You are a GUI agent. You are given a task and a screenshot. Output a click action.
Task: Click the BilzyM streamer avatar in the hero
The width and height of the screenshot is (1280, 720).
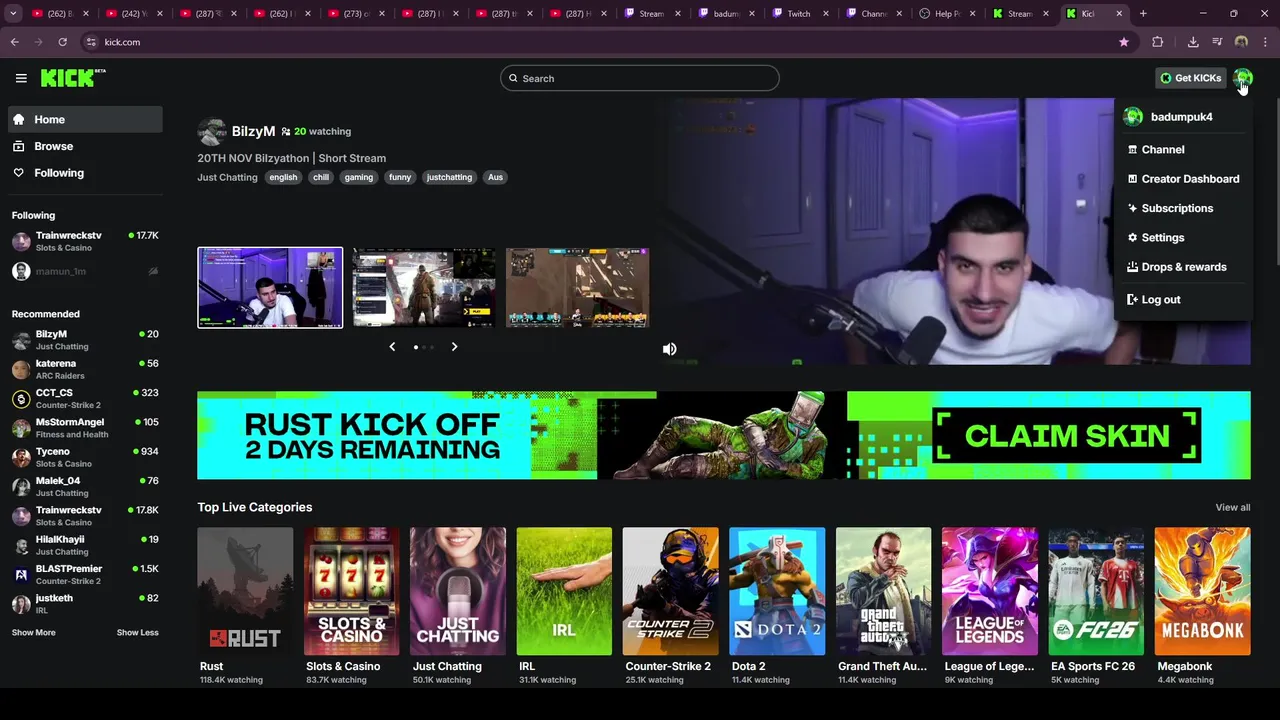pos(212,131)
